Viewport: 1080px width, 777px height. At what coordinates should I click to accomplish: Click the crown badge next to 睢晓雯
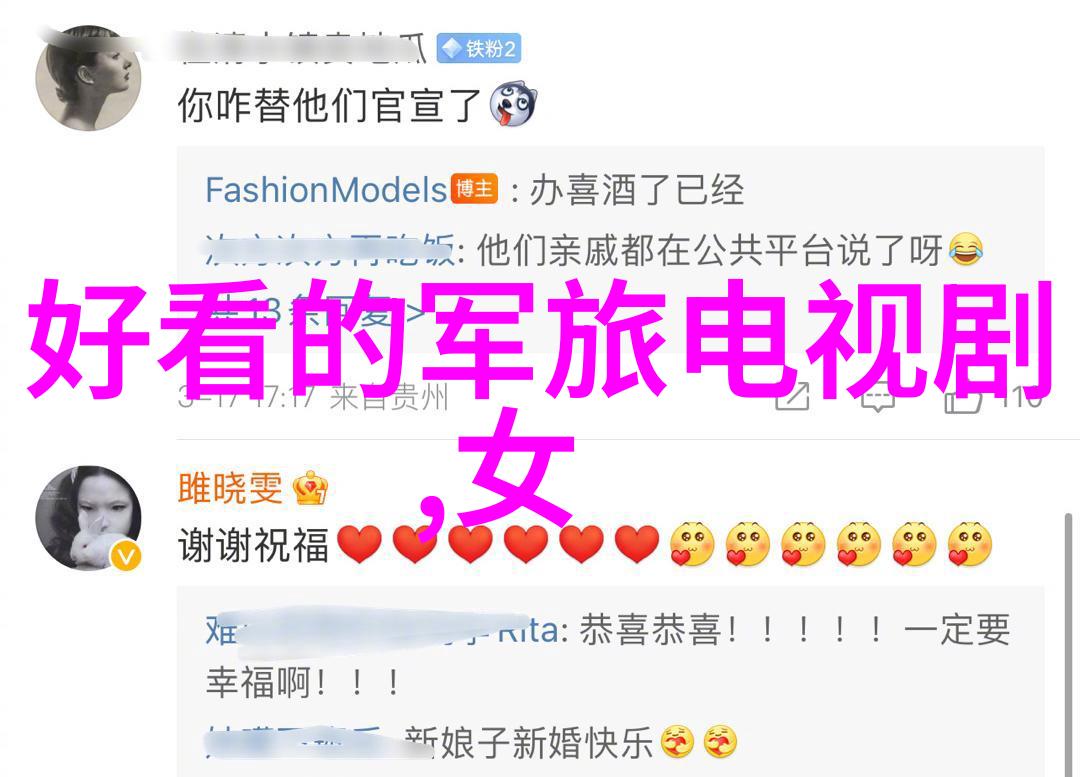point(310,488)
